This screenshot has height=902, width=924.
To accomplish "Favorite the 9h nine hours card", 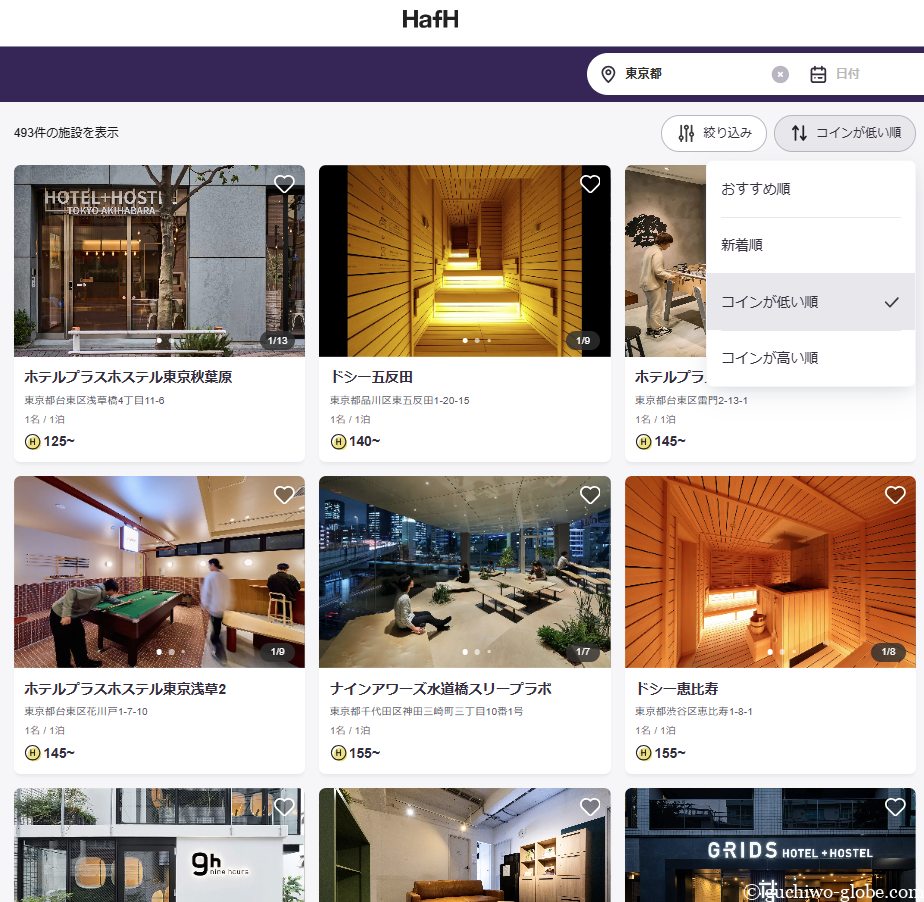I will tap(284, 807).
